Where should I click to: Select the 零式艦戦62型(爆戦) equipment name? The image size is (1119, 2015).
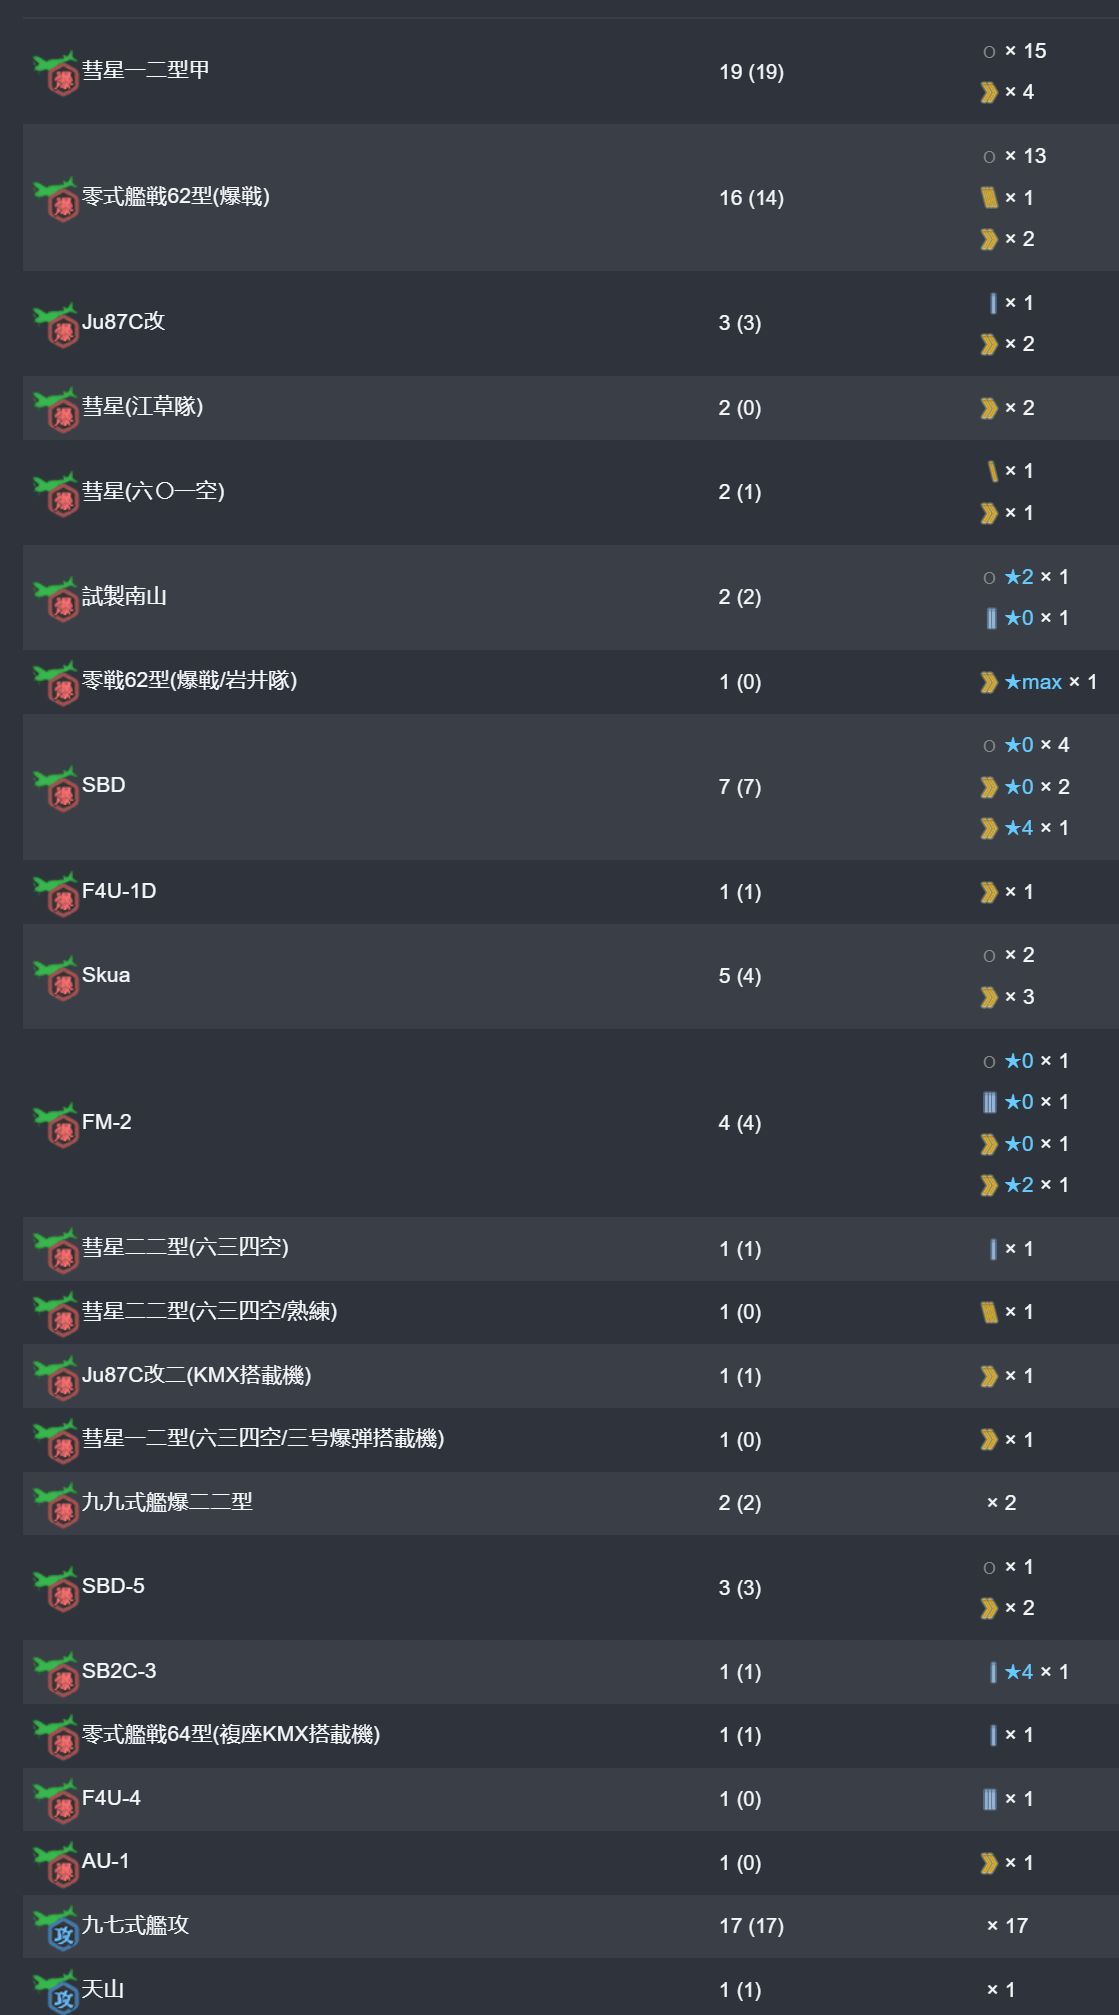tap(176, 196)
